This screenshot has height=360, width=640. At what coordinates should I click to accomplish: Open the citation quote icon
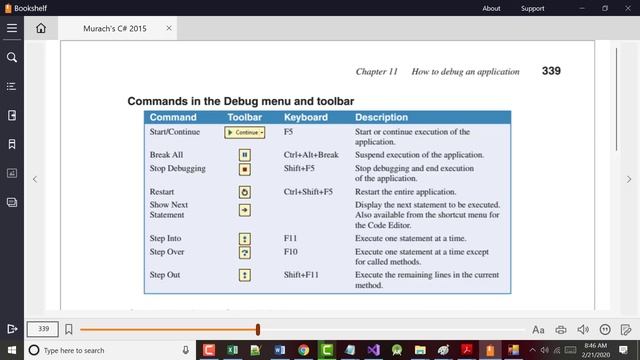pos(605,329)
